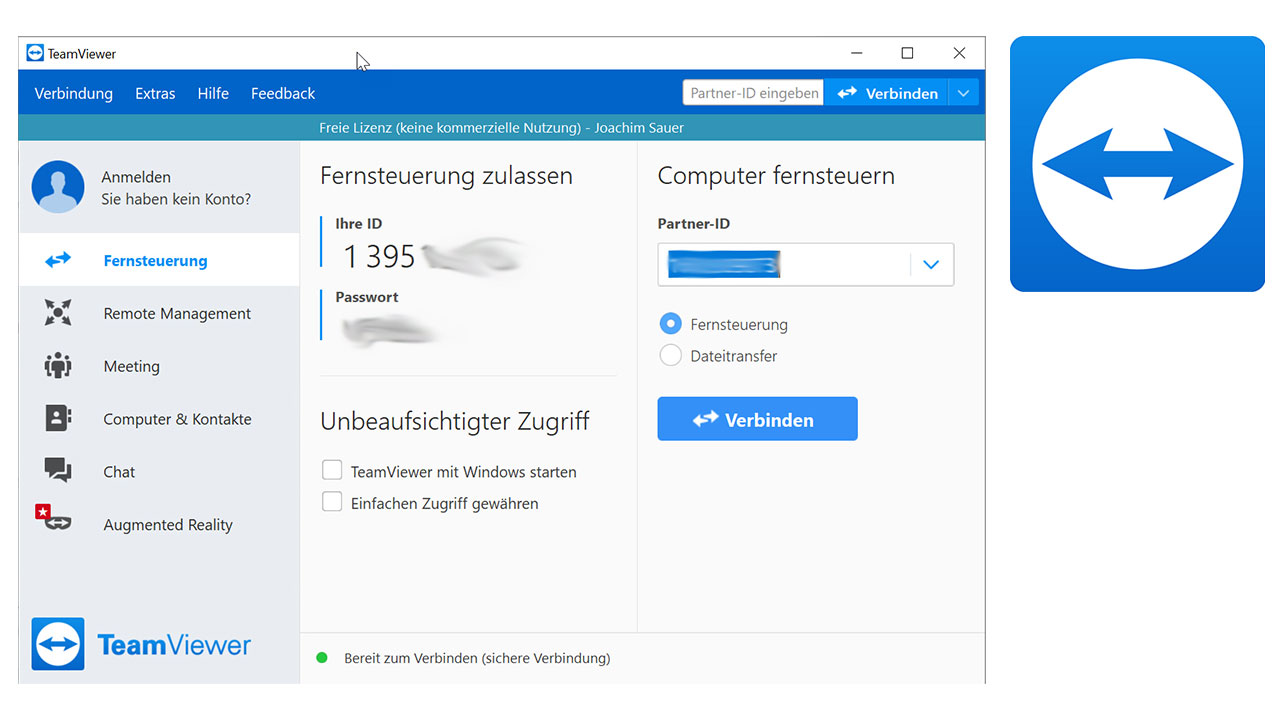Screen dimensions: 1280x720
Task: Click the Anmelden sign-in link
Action: click(x=136, y=177)
